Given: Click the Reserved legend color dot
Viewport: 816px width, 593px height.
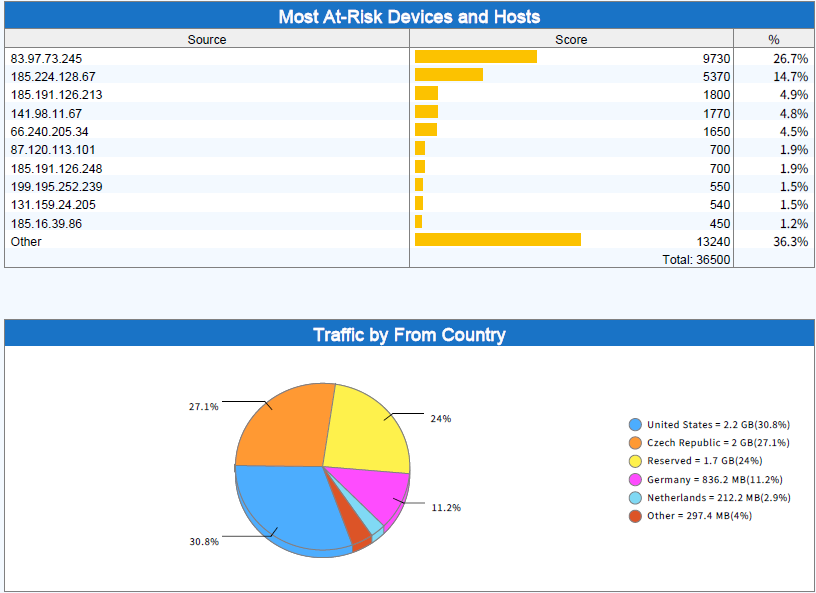Looking at the screenshot, I should [635, 461].
